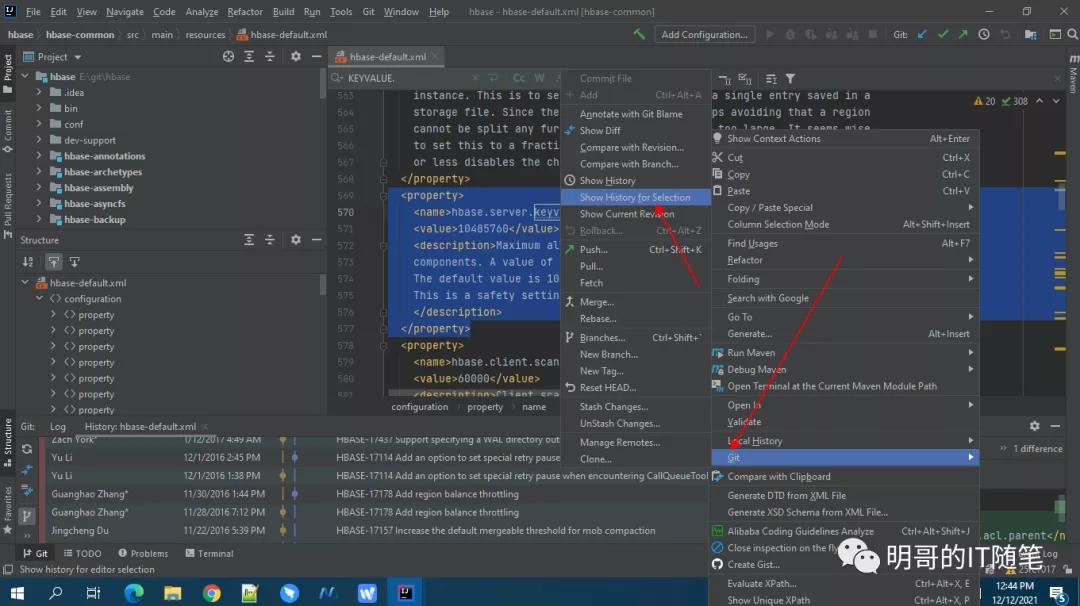Click the Add Configuration... button
The height and width of the screenshot is (606, 1080).
[704, 34]
